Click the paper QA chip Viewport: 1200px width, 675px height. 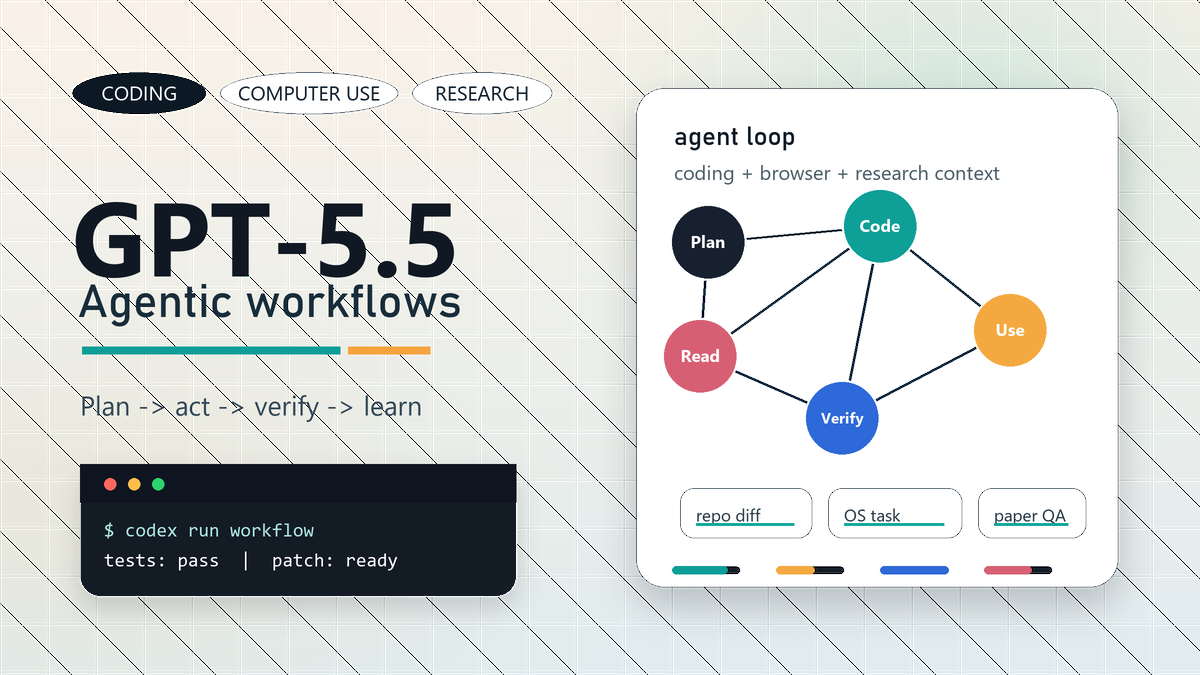point(1031,514)
